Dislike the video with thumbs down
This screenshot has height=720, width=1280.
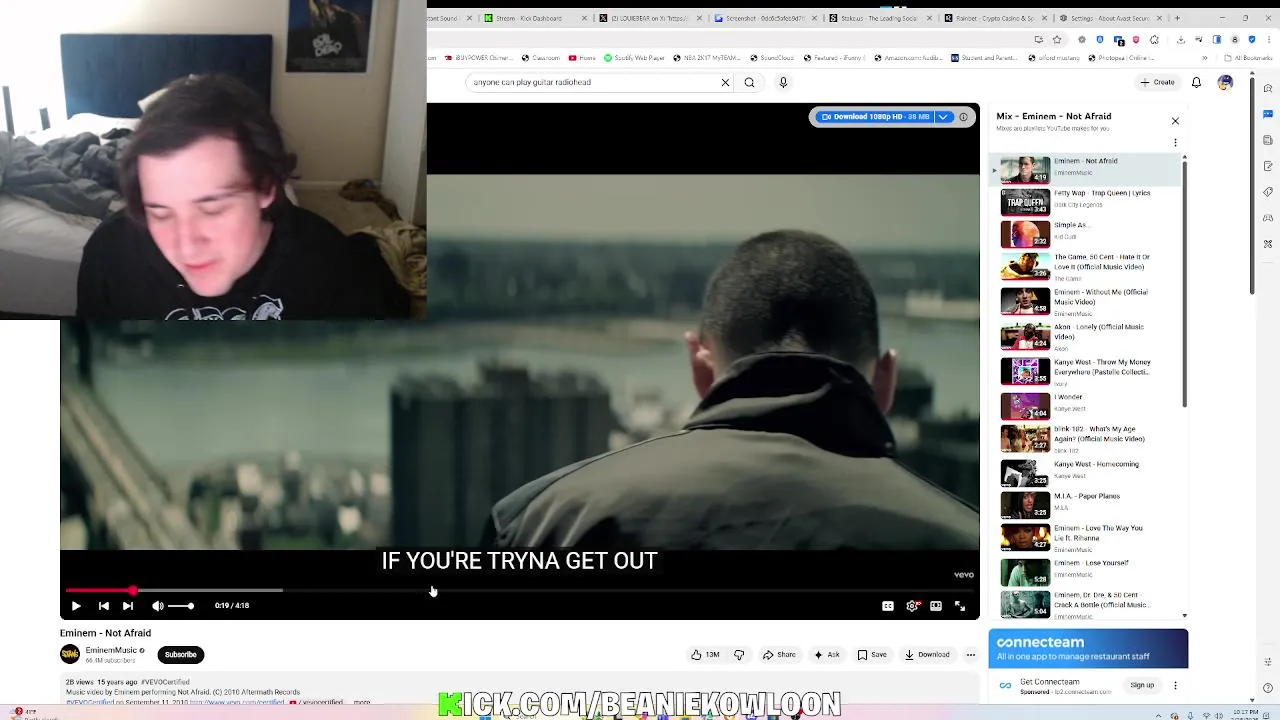pyautogui.click(x=739, y=655)
